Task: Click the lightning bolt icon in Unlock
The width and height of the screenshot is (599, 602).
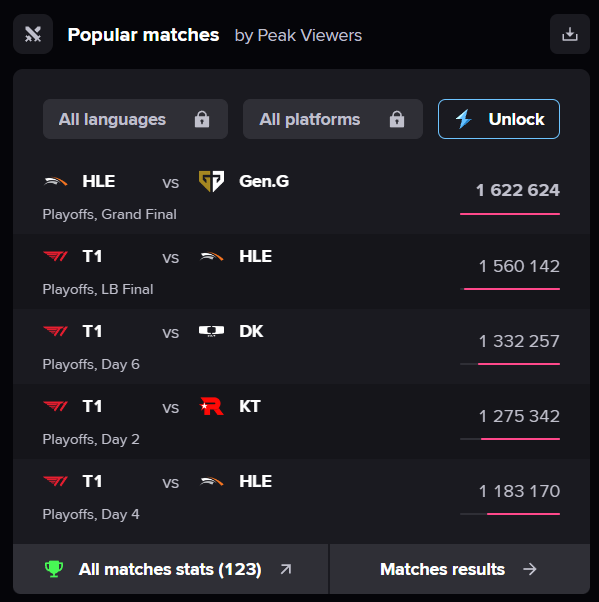Action: [464, 119]
